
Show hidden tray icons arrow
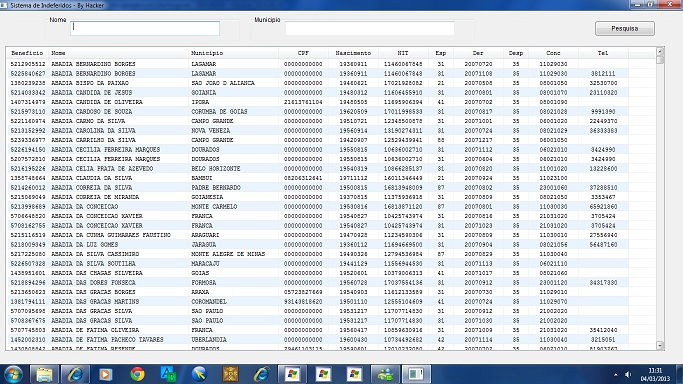pyautogui.click(x=615, y=374)
